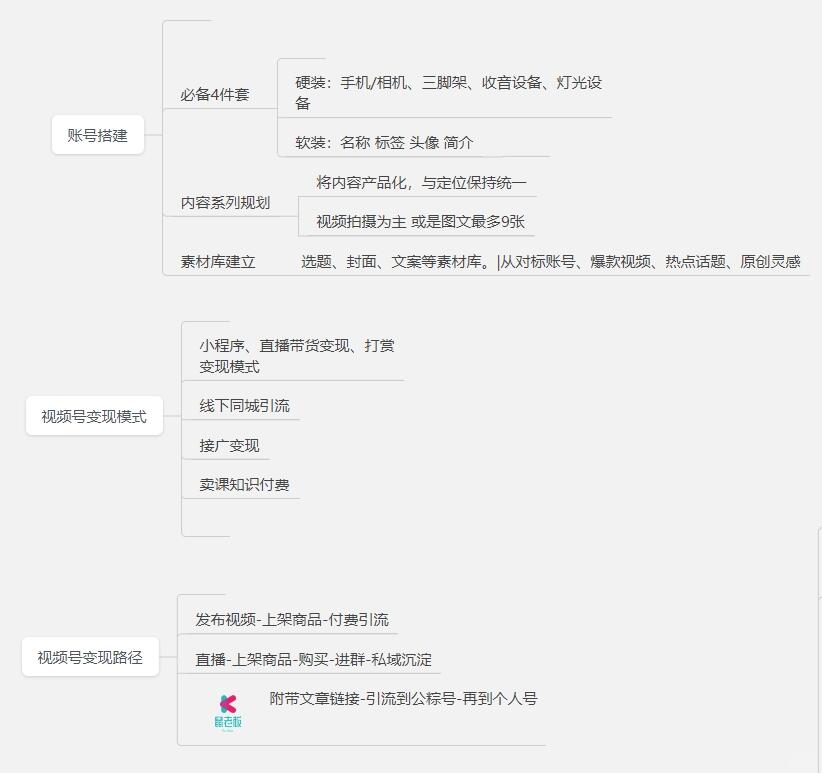Select node 选题、封面、文案等素材库

pyautogui.click(x=551, y=262)
